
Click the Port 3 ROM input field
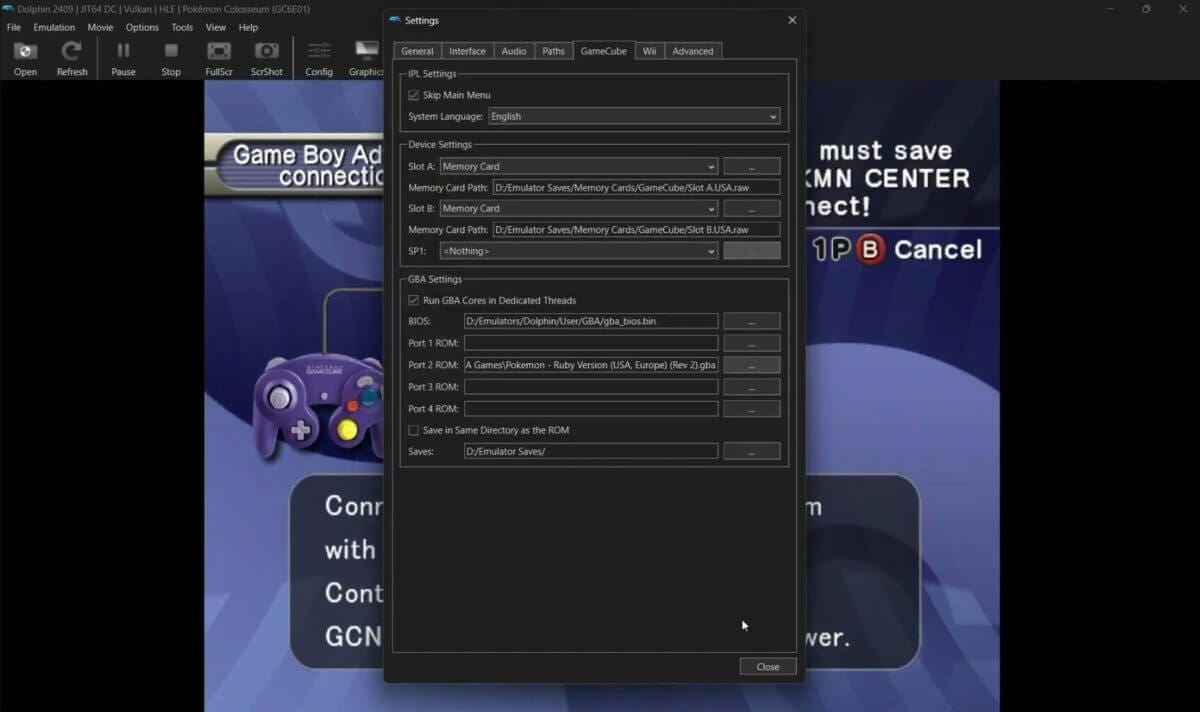click(590, 387)
